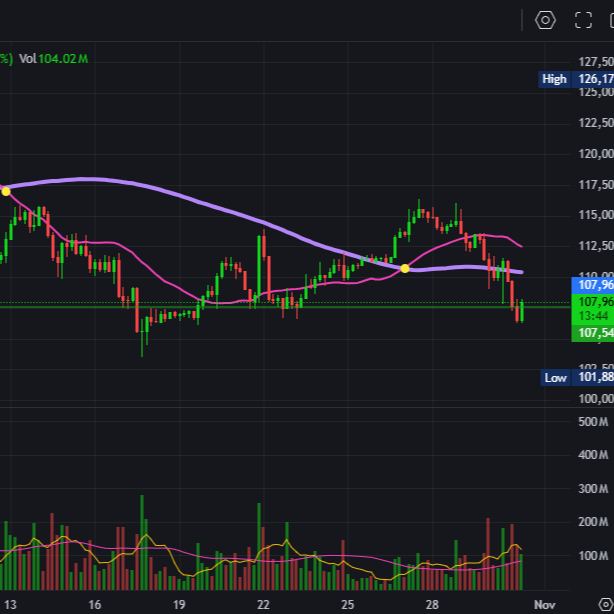Image resolution: width=614 pixels, height=614 pixels.
Task: Click the blue 107,96 price tag
Action: point(593,285)
